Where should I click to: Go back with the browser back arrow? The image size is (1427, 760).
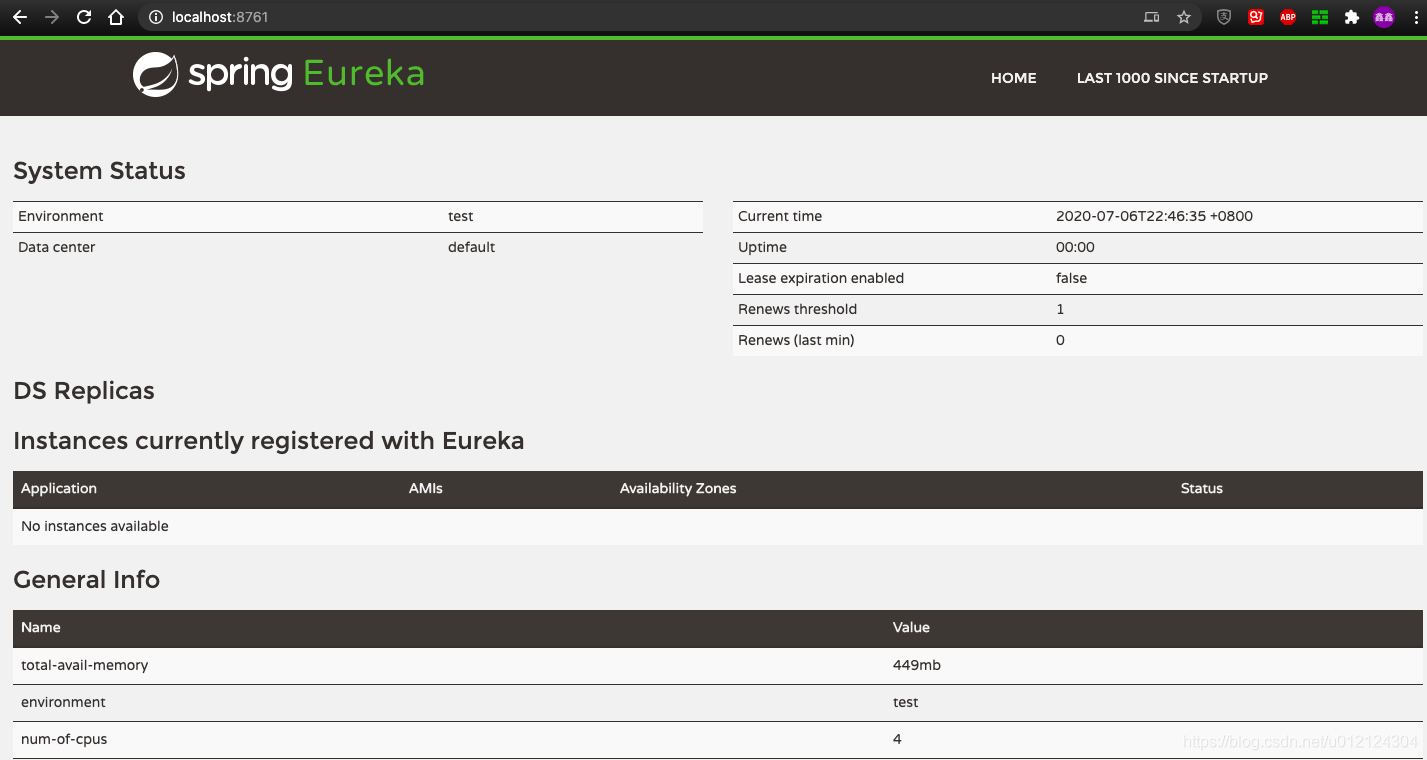tap(20, 17)
